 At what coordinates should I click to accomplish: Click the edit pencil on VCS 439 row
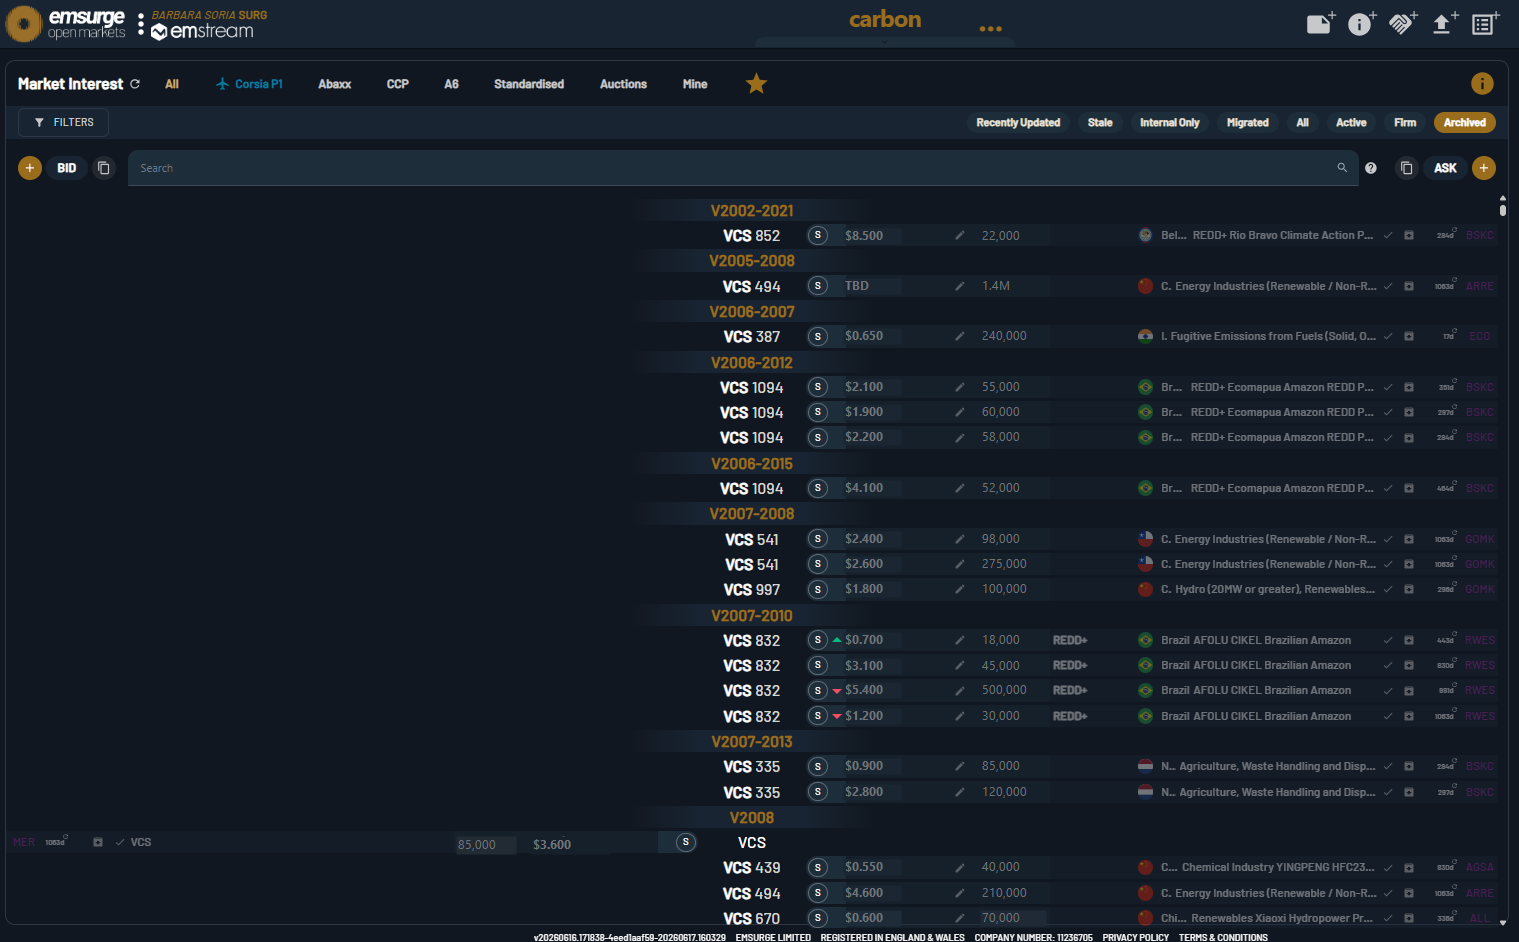coord(959,867)
